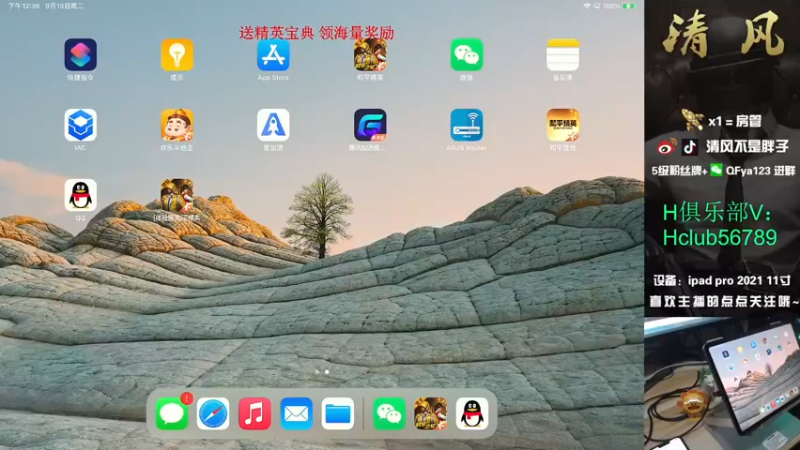The width and height of the screenshot is (800, 450).
Task: Launch the 体验服和平精英 test-server game
Action: 177,195
